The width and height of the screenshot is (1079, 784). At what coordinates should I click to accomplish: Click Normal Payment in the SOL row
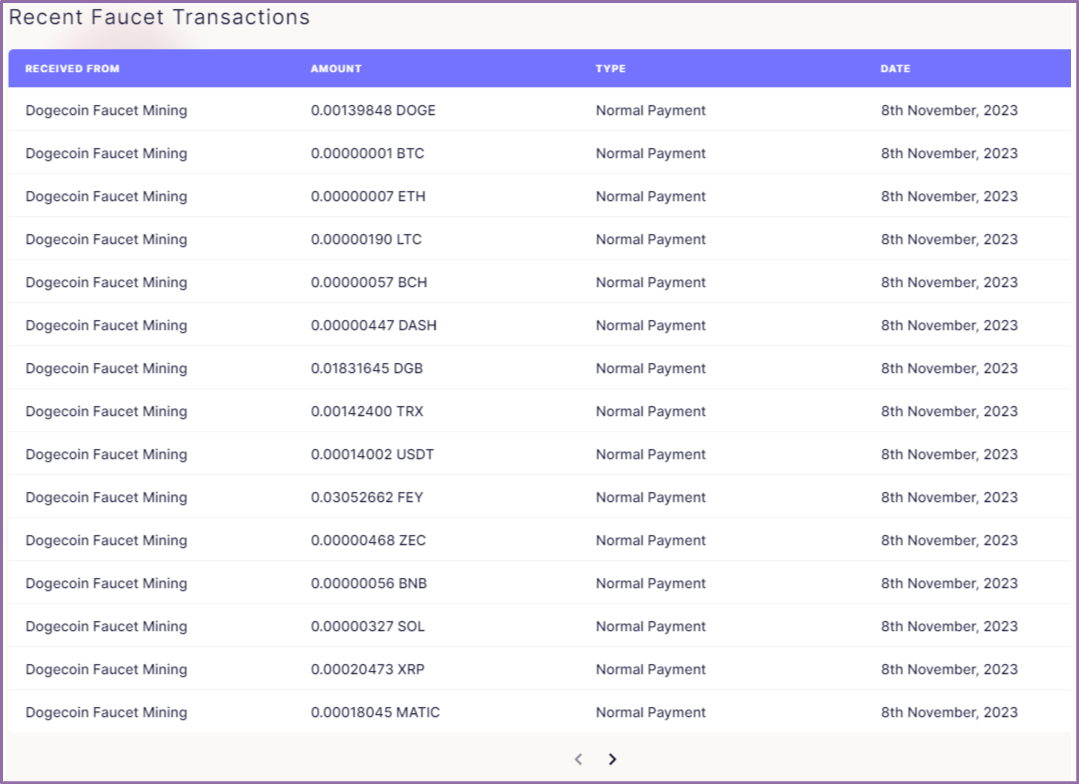[x=650, y=627]
